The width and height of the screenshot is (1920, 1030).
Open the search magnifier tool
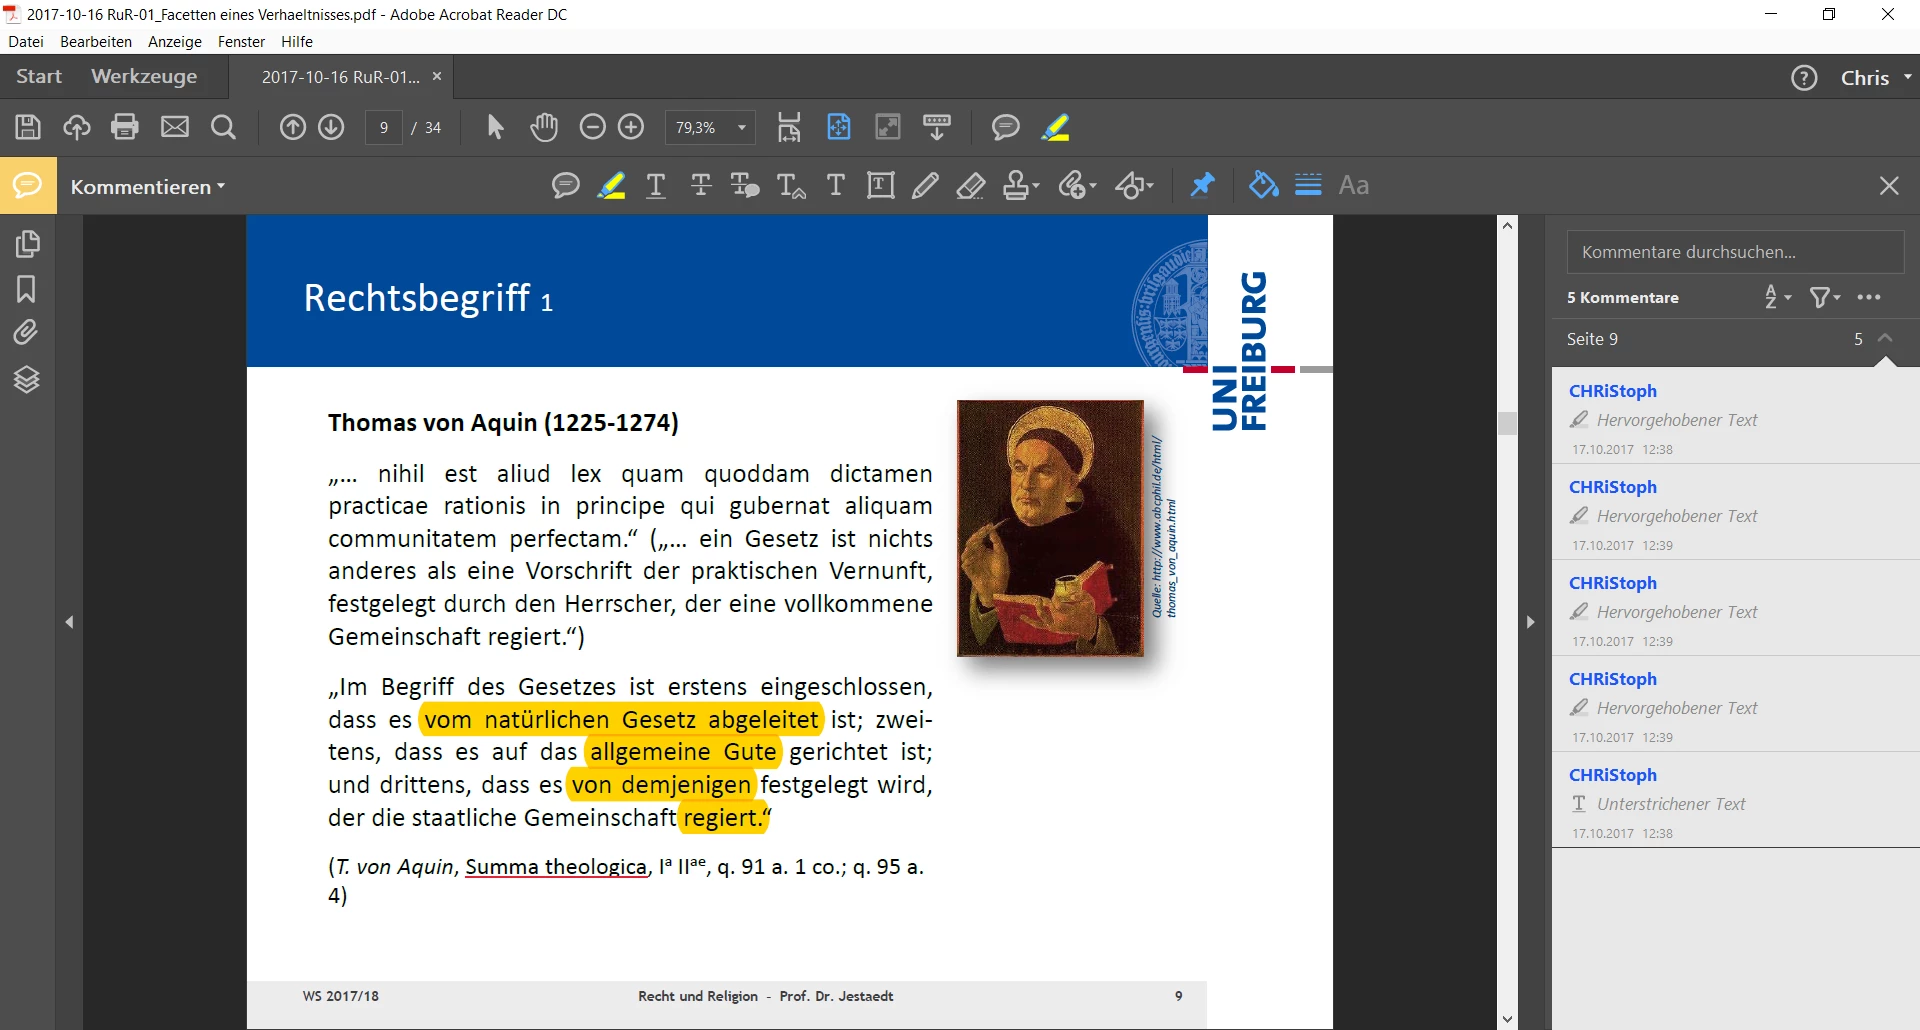pos(224,127)
